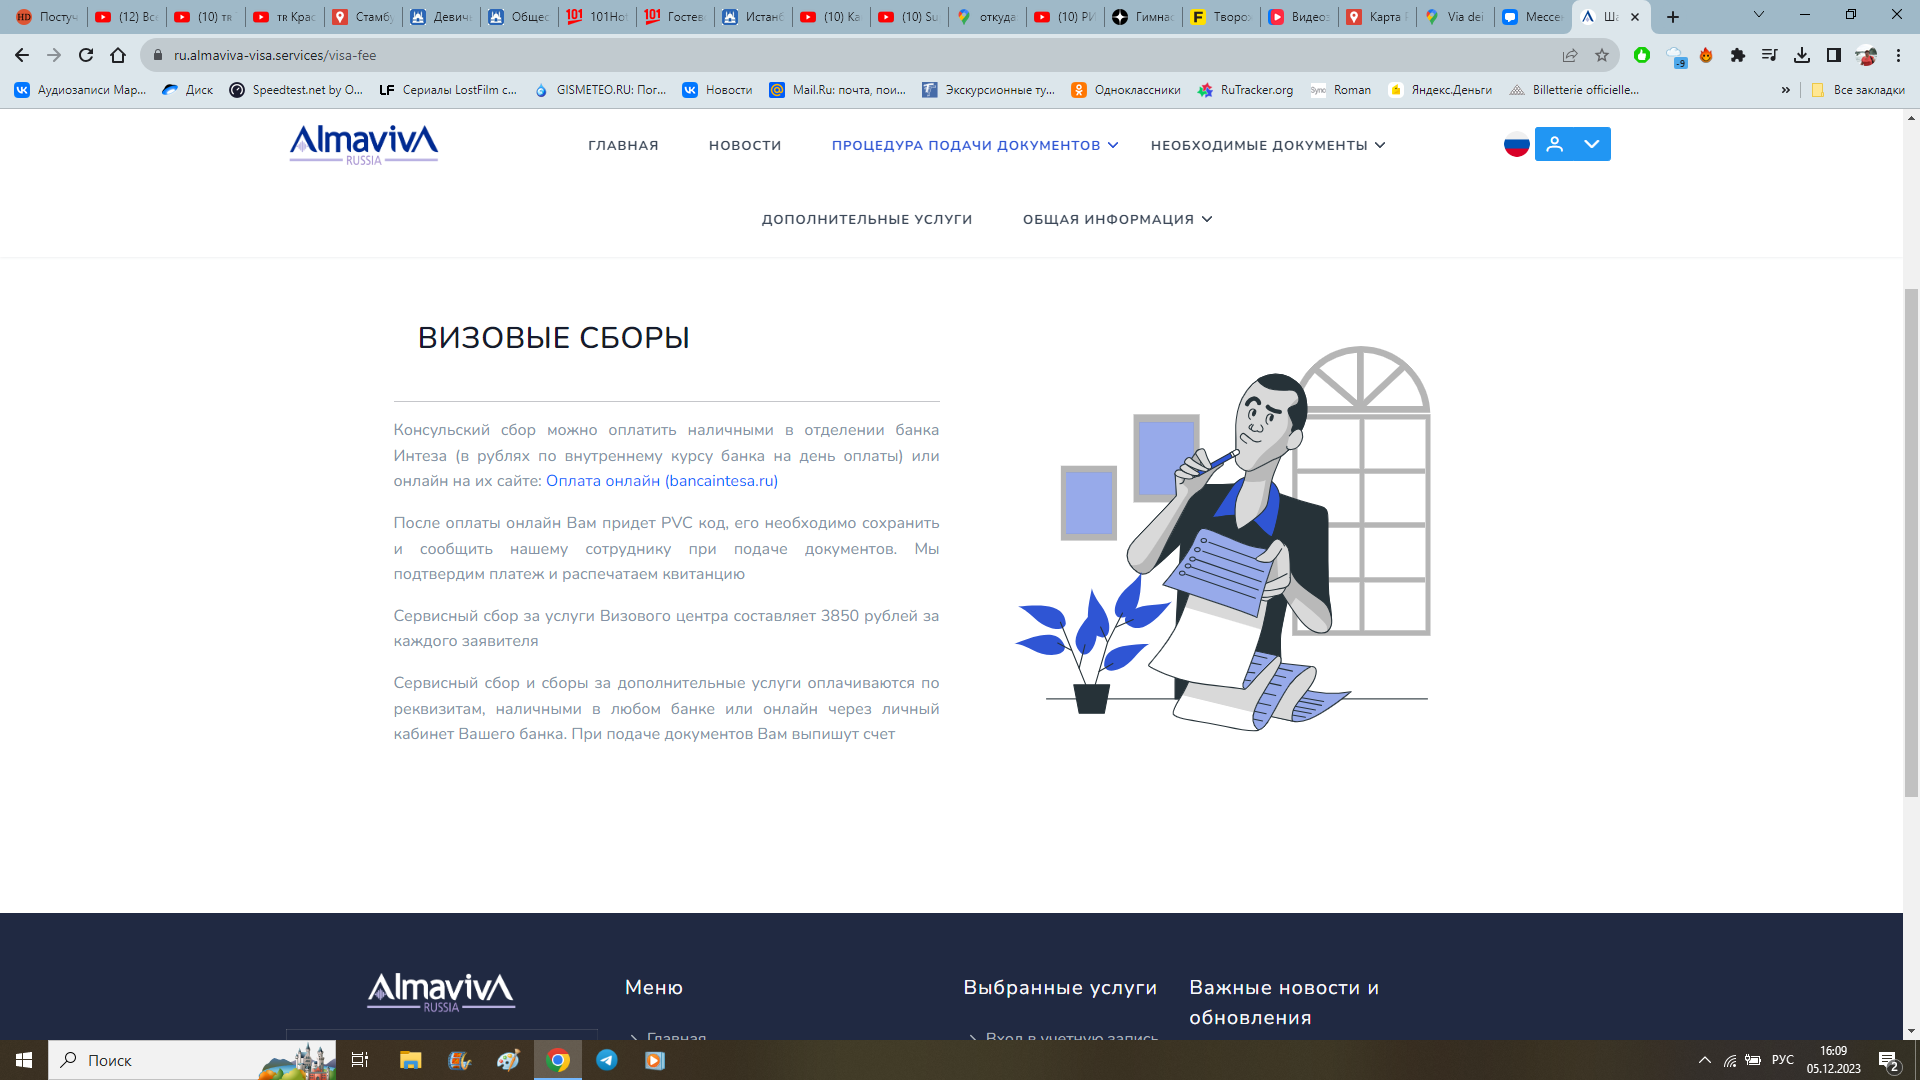
Task: Bookmark this page with star icon
Action: (1602, 56)
